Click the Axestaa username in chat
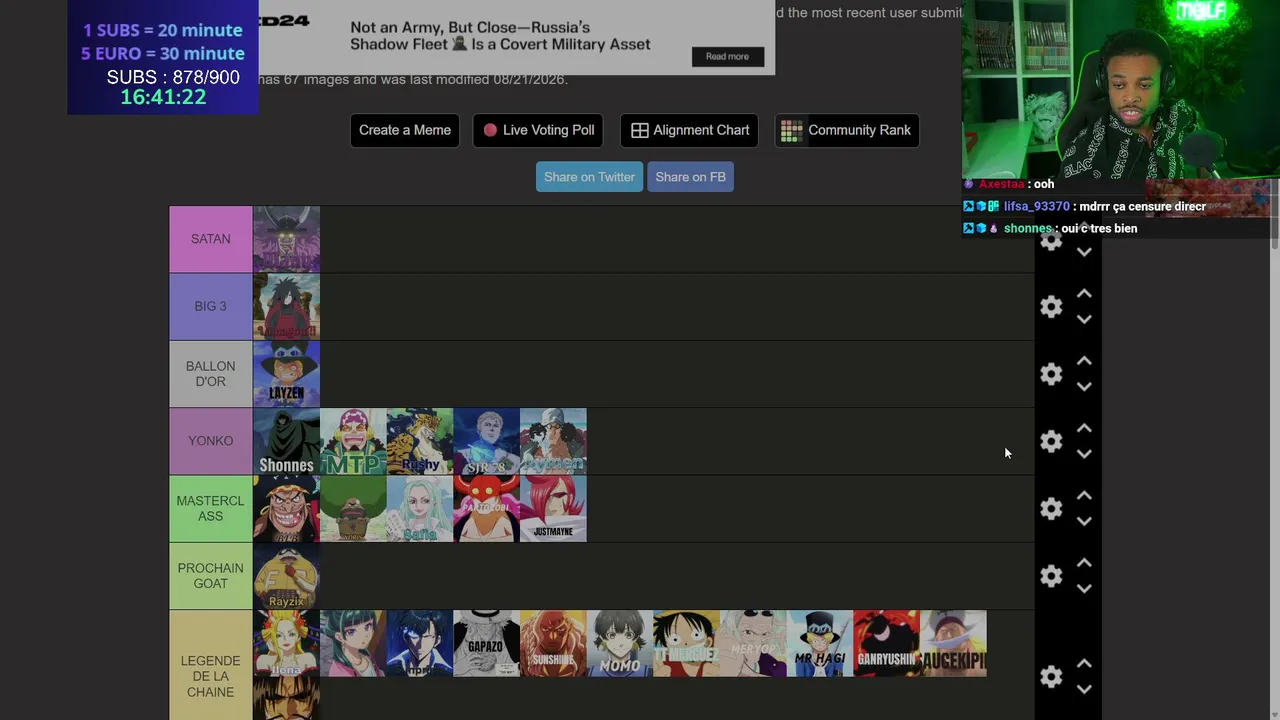This screenshot has height=720, width=1280. [1002, 184]
